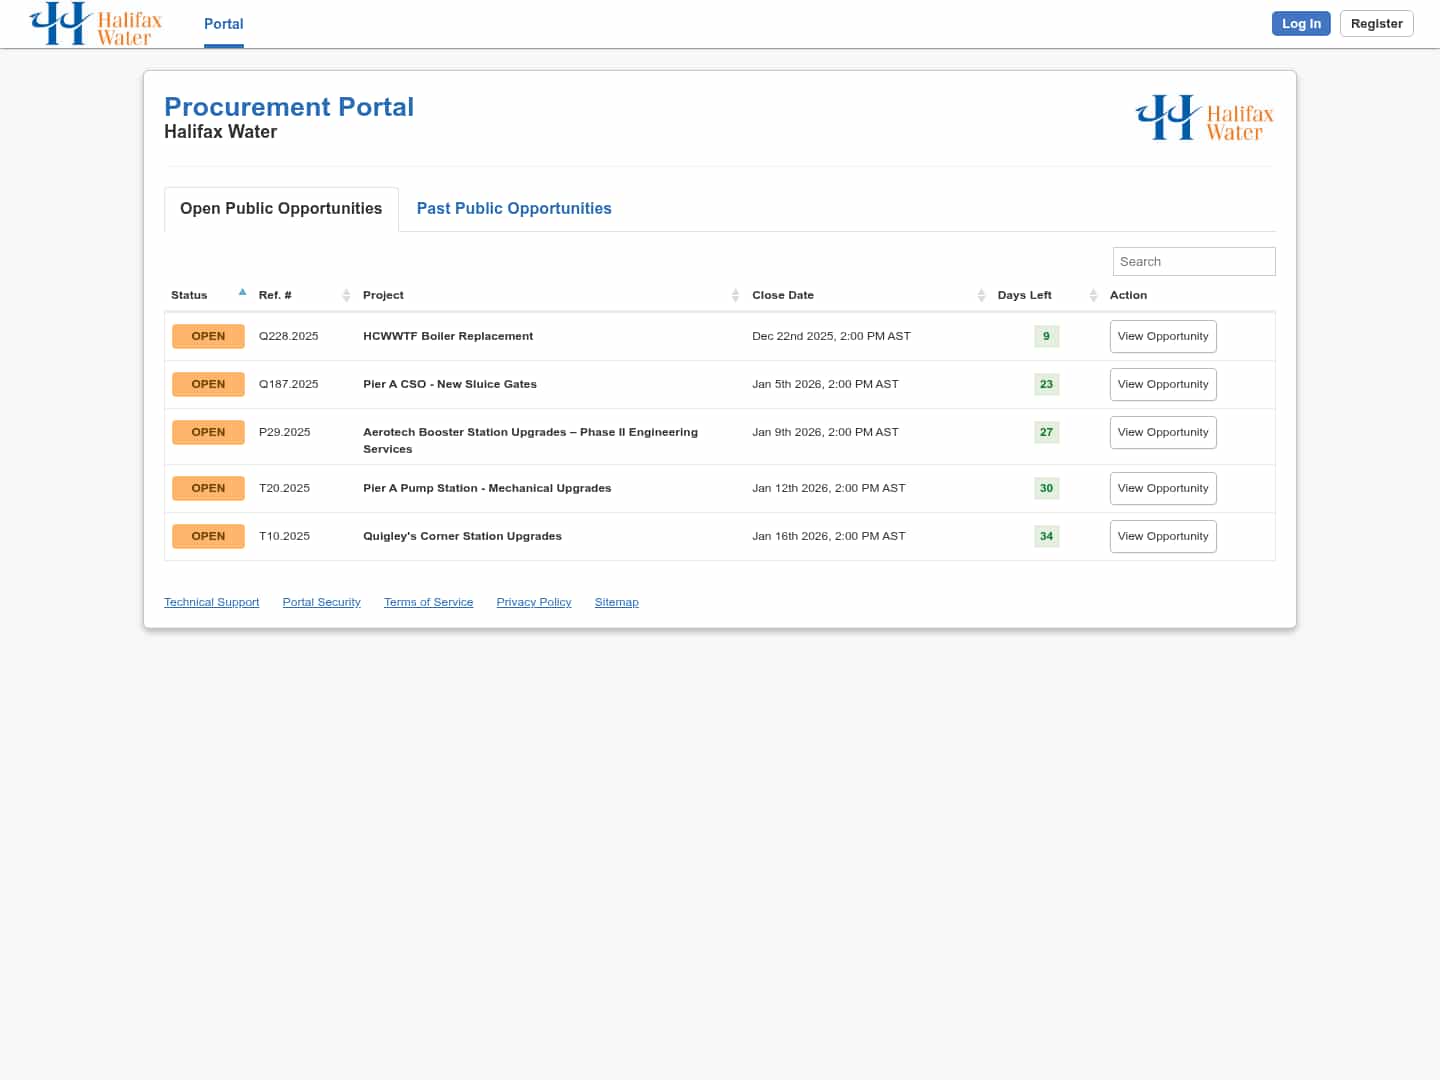This screenshot has width=1440, height=1080.
Task: Click the OPEN badge for HCWWTF Boiler Replacement
Action: pos(208,336)
